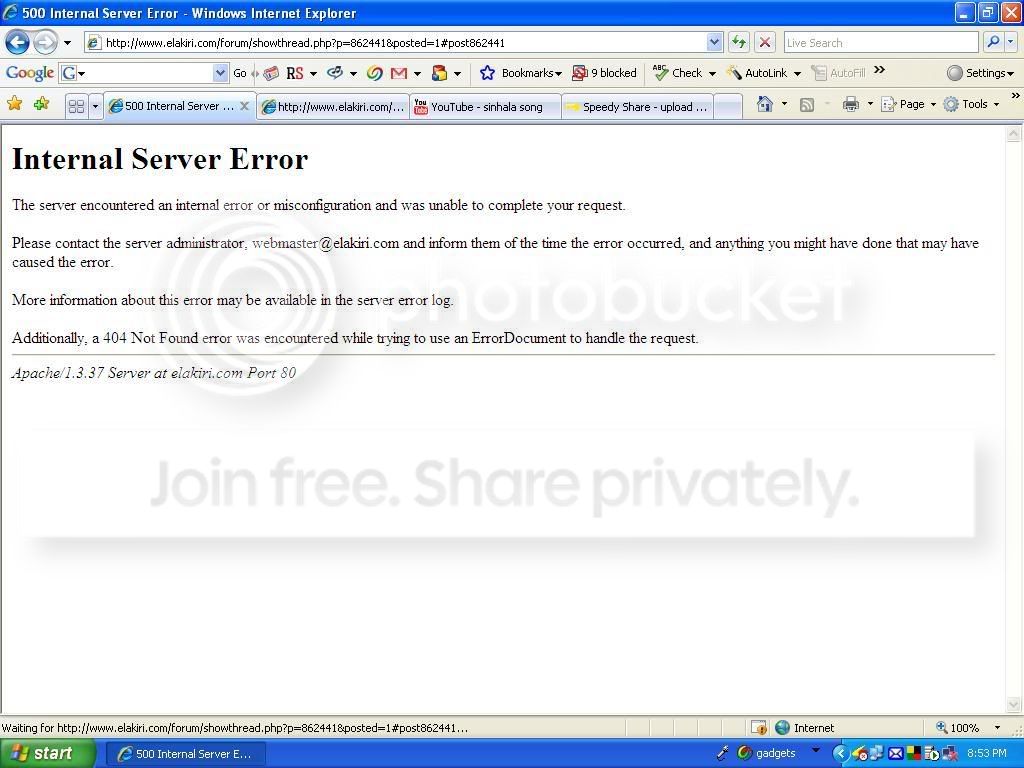Go back with the Back arrow button
Screen dimensions: 1024x768
[17, 43]
